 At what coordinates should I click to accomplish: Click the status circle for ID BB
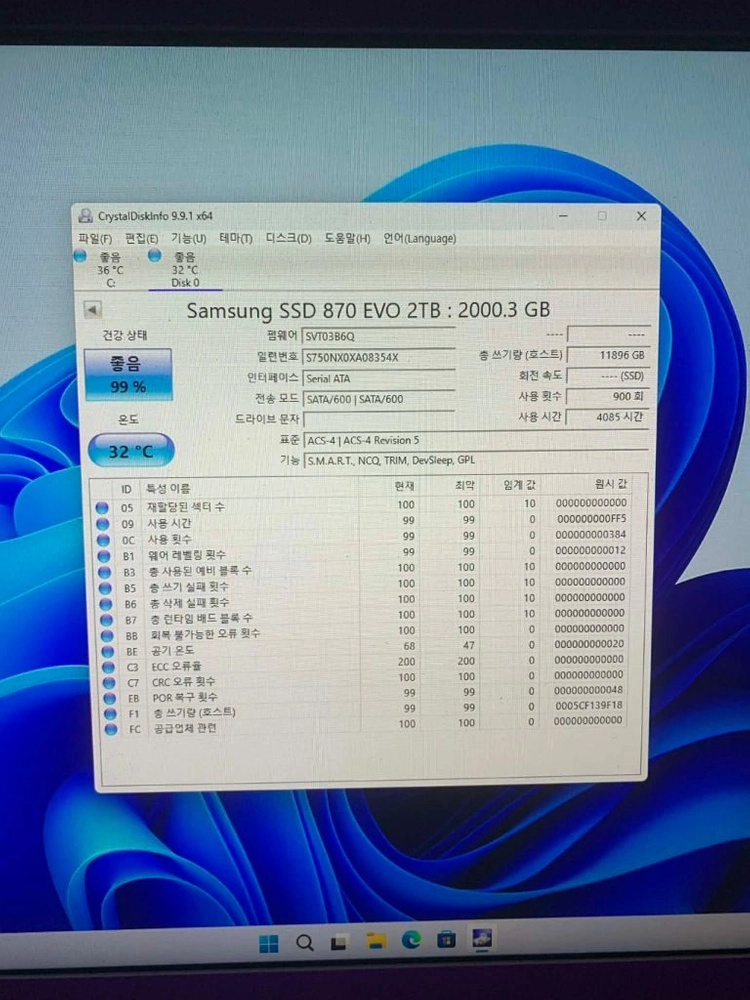[x=107, y=636]
